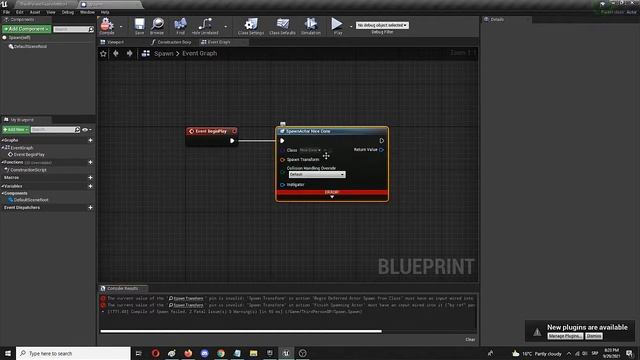This screenshot has width=640, height=360.
Task: Click the Spawn Transform input pin
Action: tap(282, 160)
